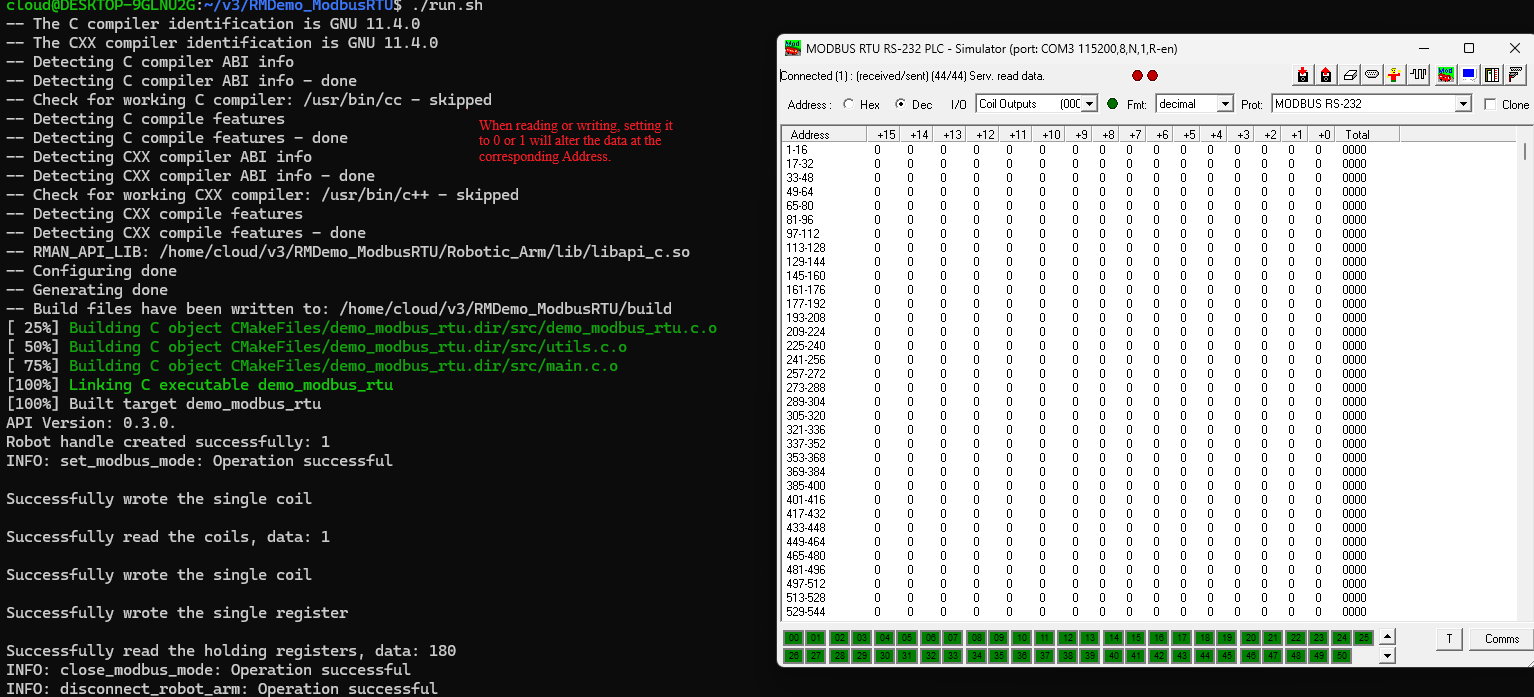
Task: Click the station list scroll down arrow
Action: (1387, 656)
